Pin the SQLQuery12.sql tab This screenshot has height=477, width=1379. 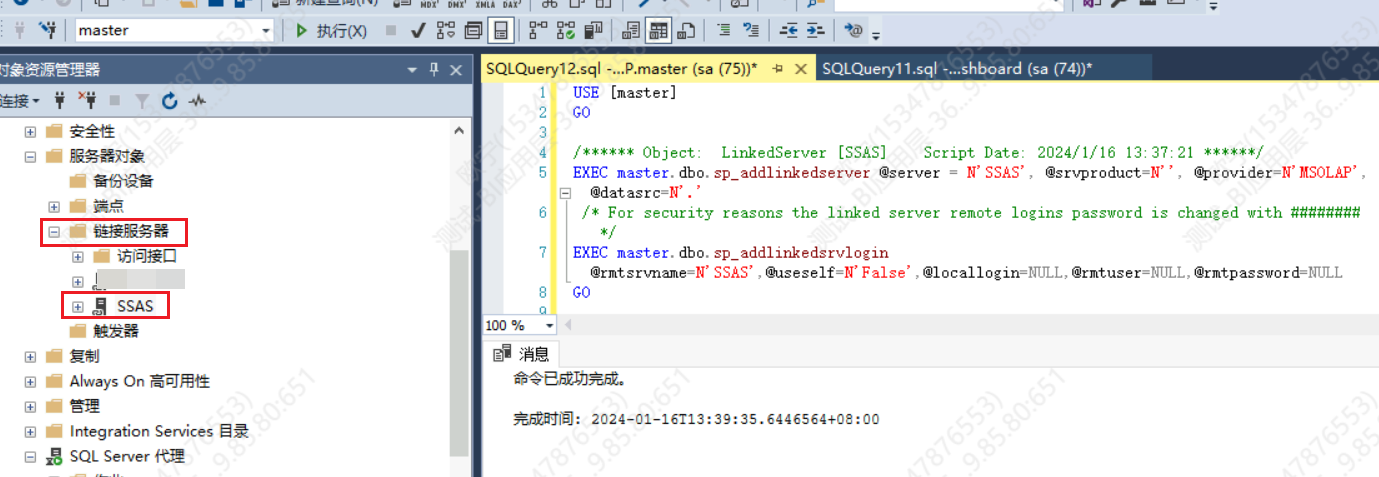(778, 69)
